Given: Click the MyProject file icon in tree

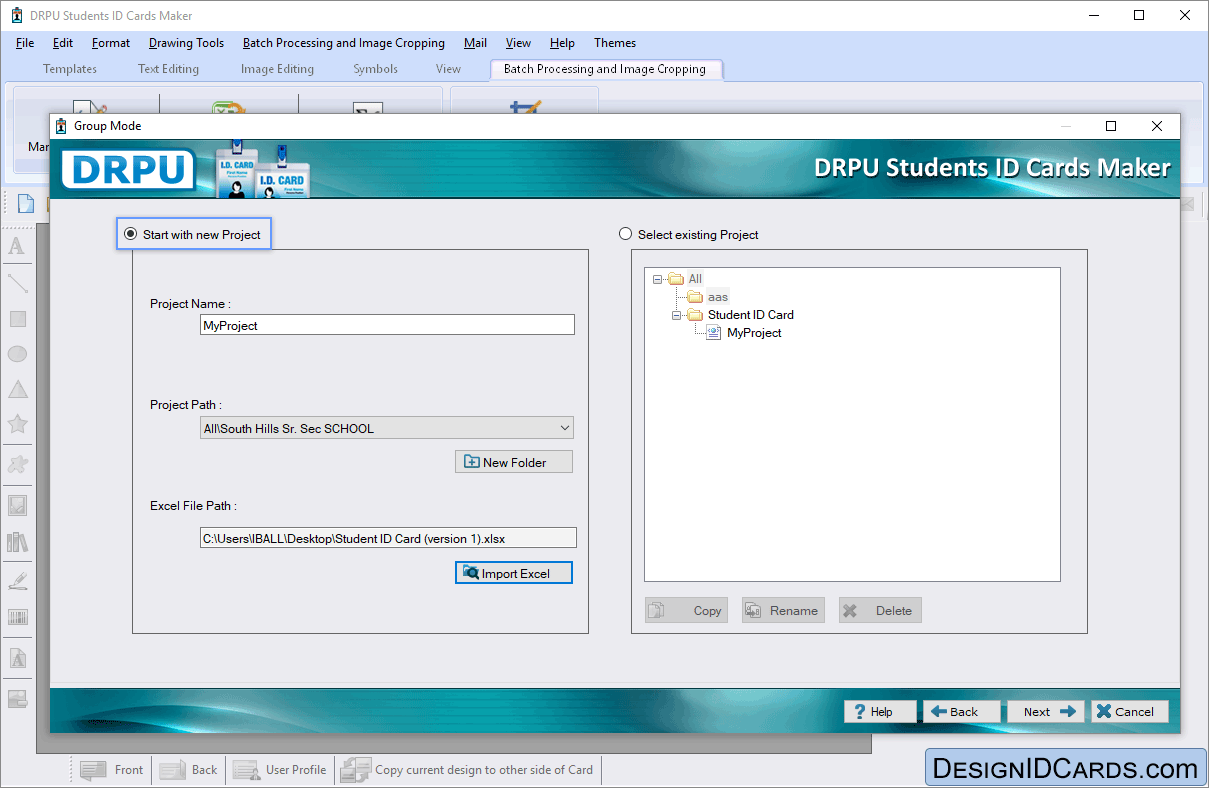Looking at the screenshot, I should point(713,333).
